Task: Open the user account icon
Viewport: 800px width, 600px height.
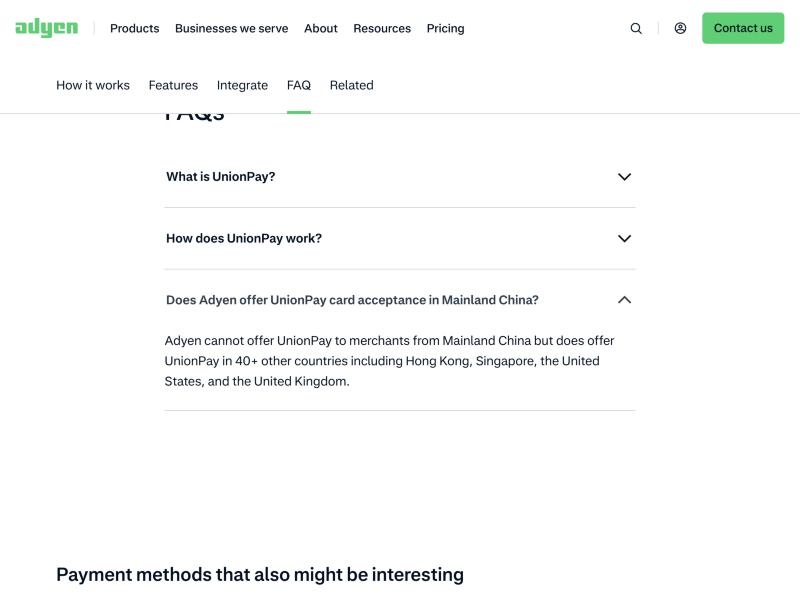Action: click(680, 28)
